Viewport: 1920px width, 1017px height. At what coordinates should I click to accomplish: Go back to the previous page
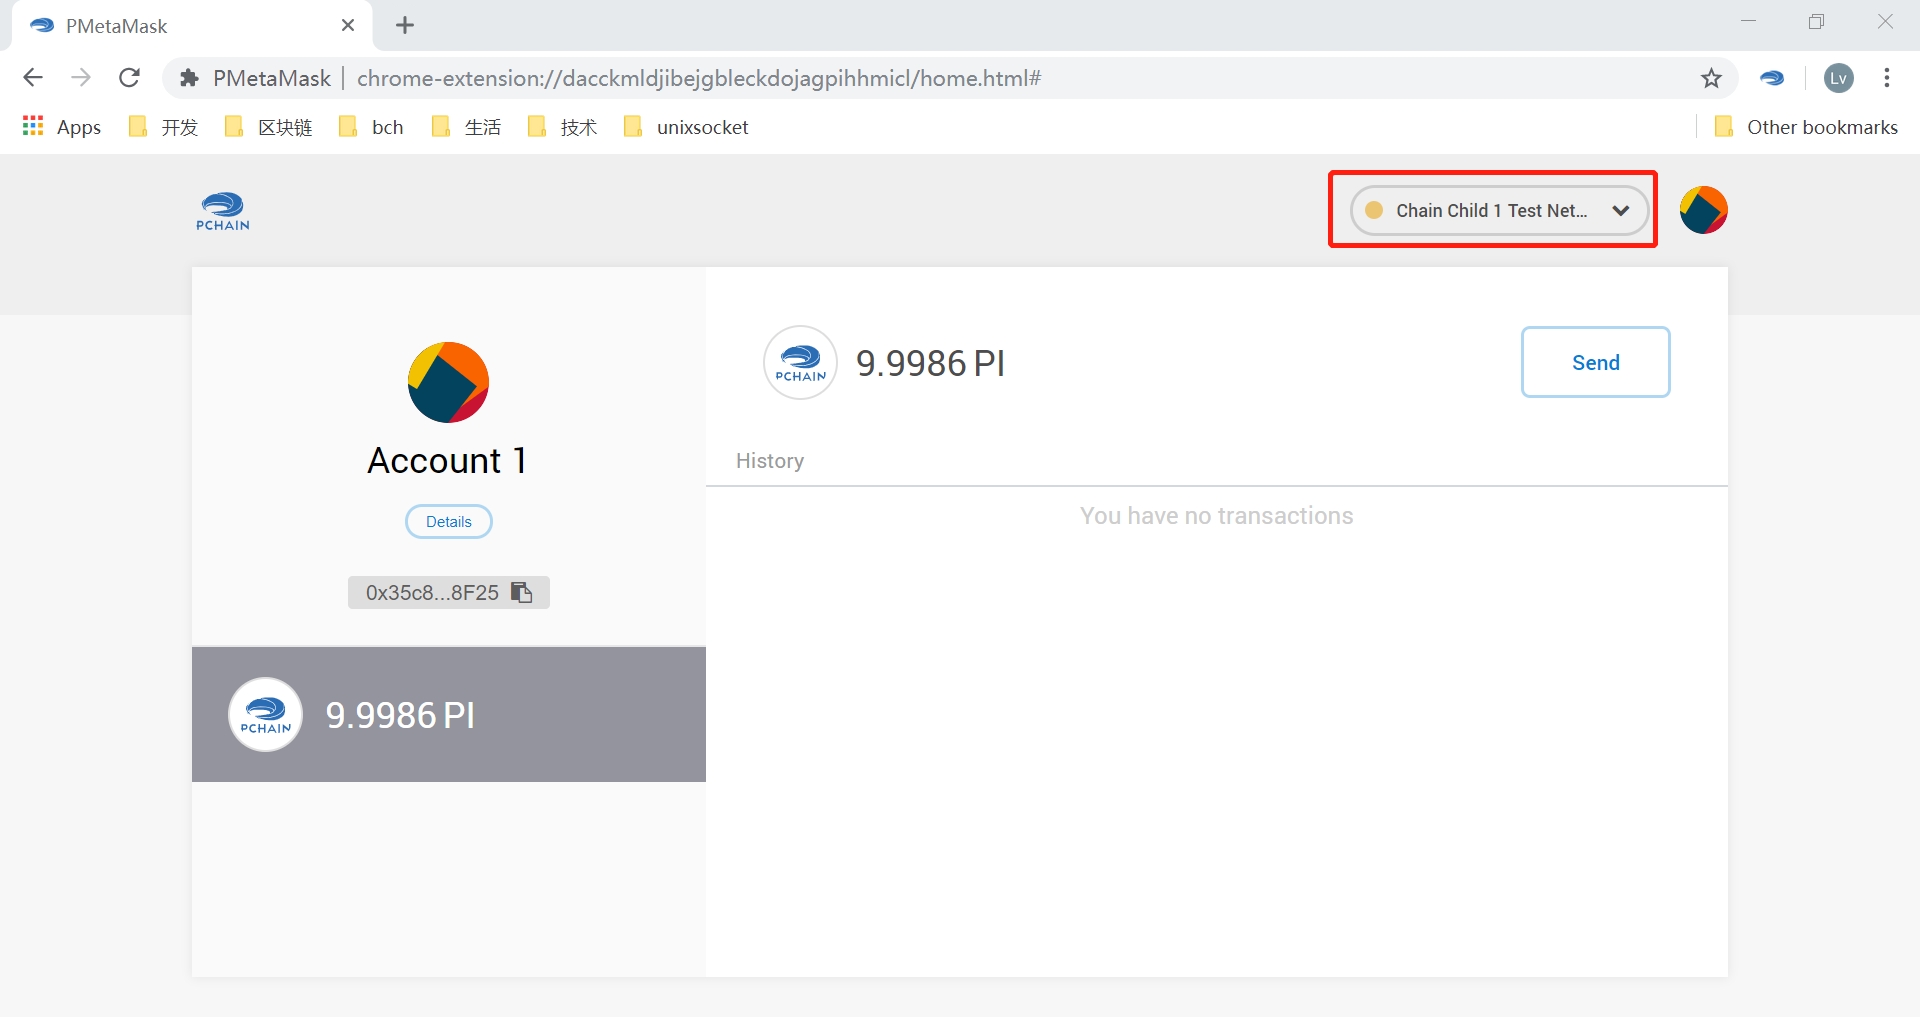33,78
